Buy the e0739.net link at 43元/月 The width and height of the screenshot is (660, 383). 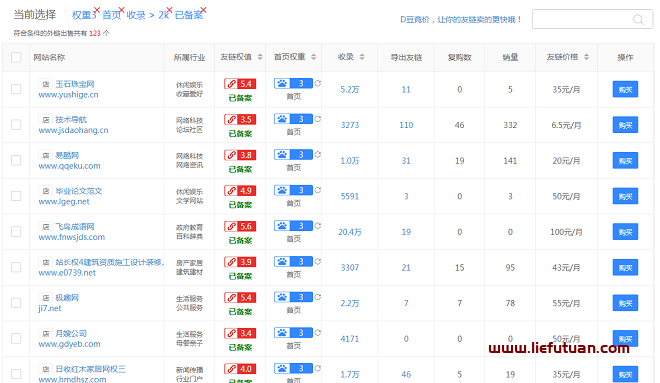click(x=625, y=267)
